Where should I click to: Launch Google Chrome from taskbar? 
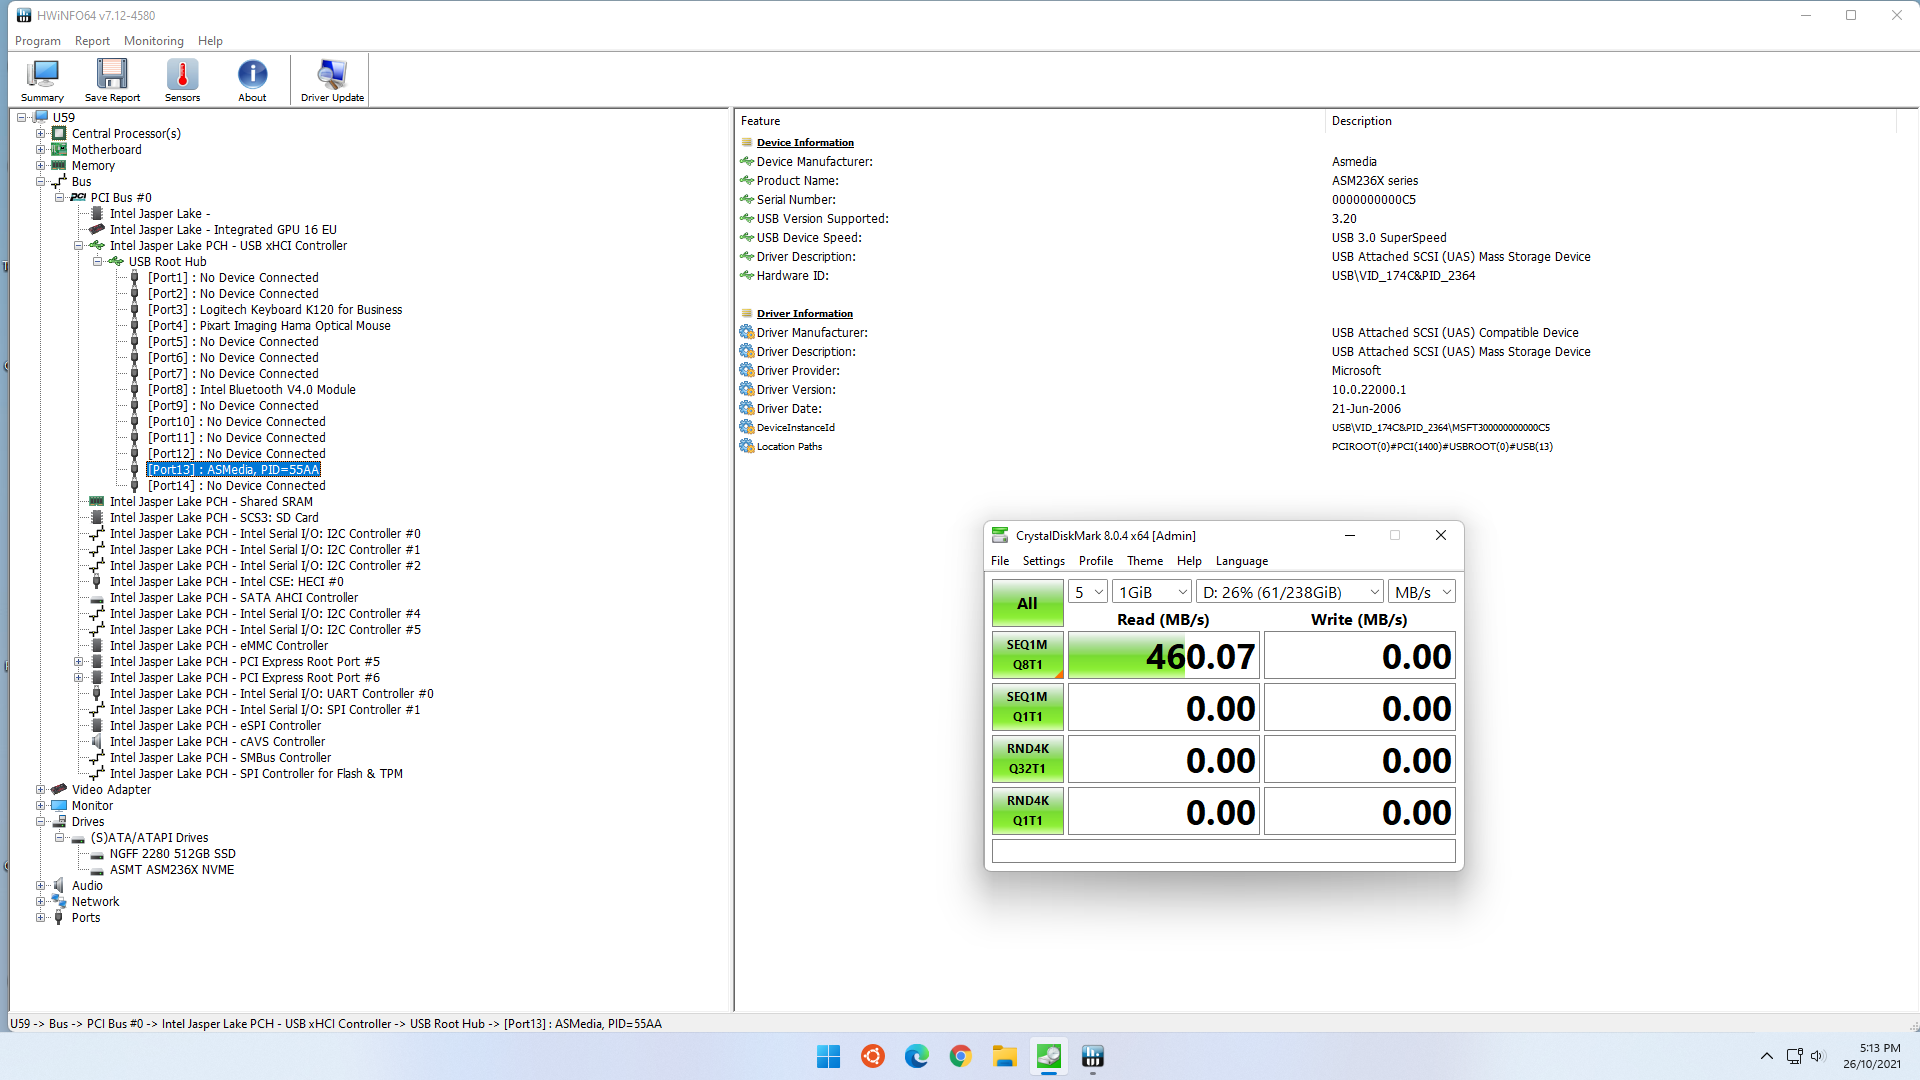pyautogui.click(x=960, y=1056)
